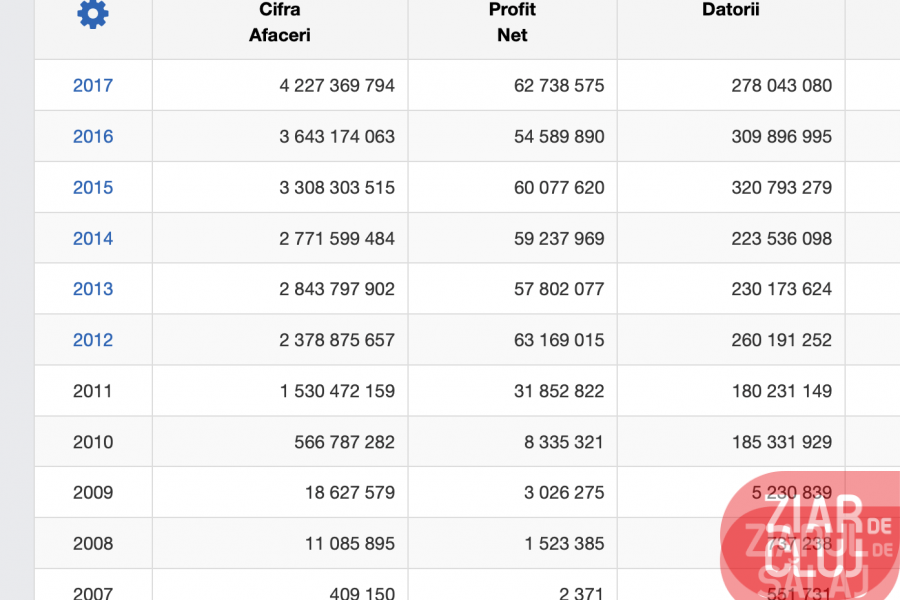The image size is (900, 600).
Task: Select the 2008 net profit 1 523 385
Action: pyautogui.click(x=564, y=544)
